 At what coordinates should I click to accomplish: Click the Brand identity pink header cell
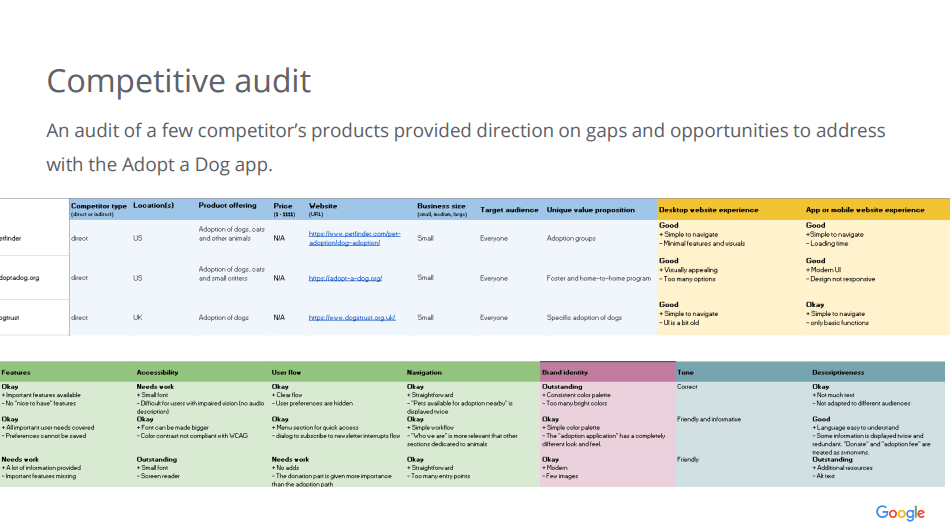pyautogui.click(x=565, y=372)
